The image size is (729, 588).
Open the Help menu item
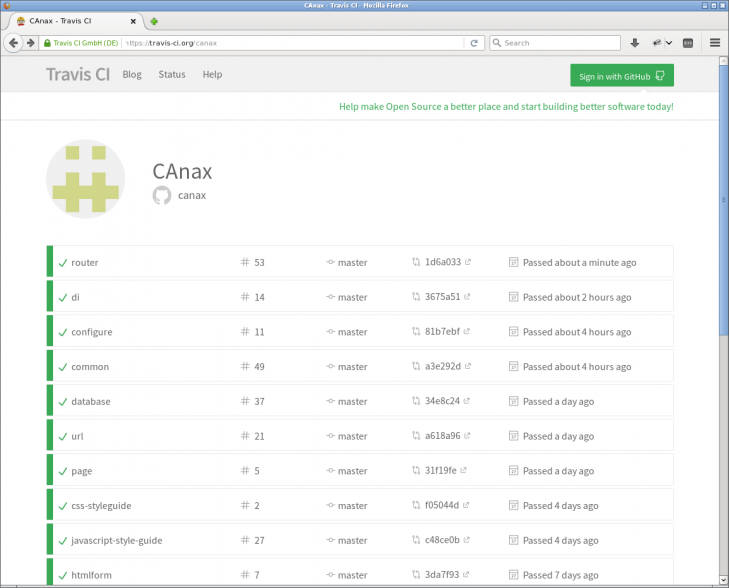(x=212, y=74)
